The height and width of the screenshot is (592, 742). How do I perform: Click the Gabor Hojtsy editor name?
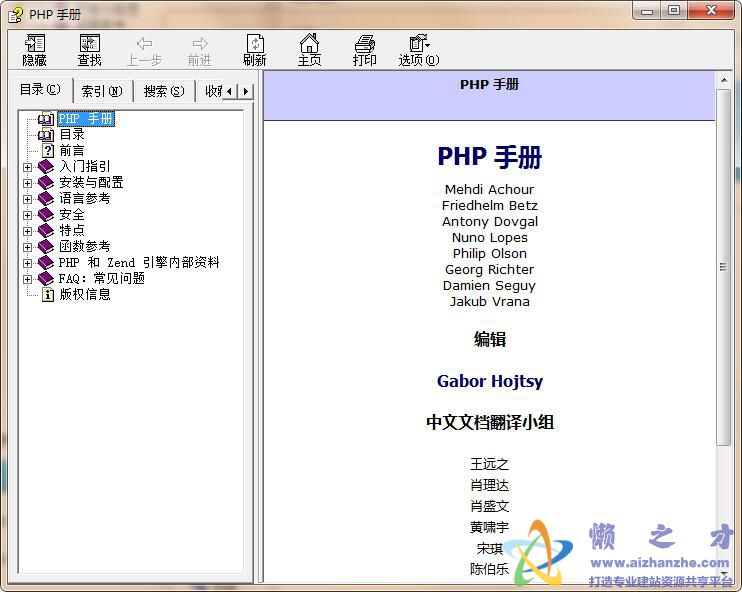click(490, 381)
